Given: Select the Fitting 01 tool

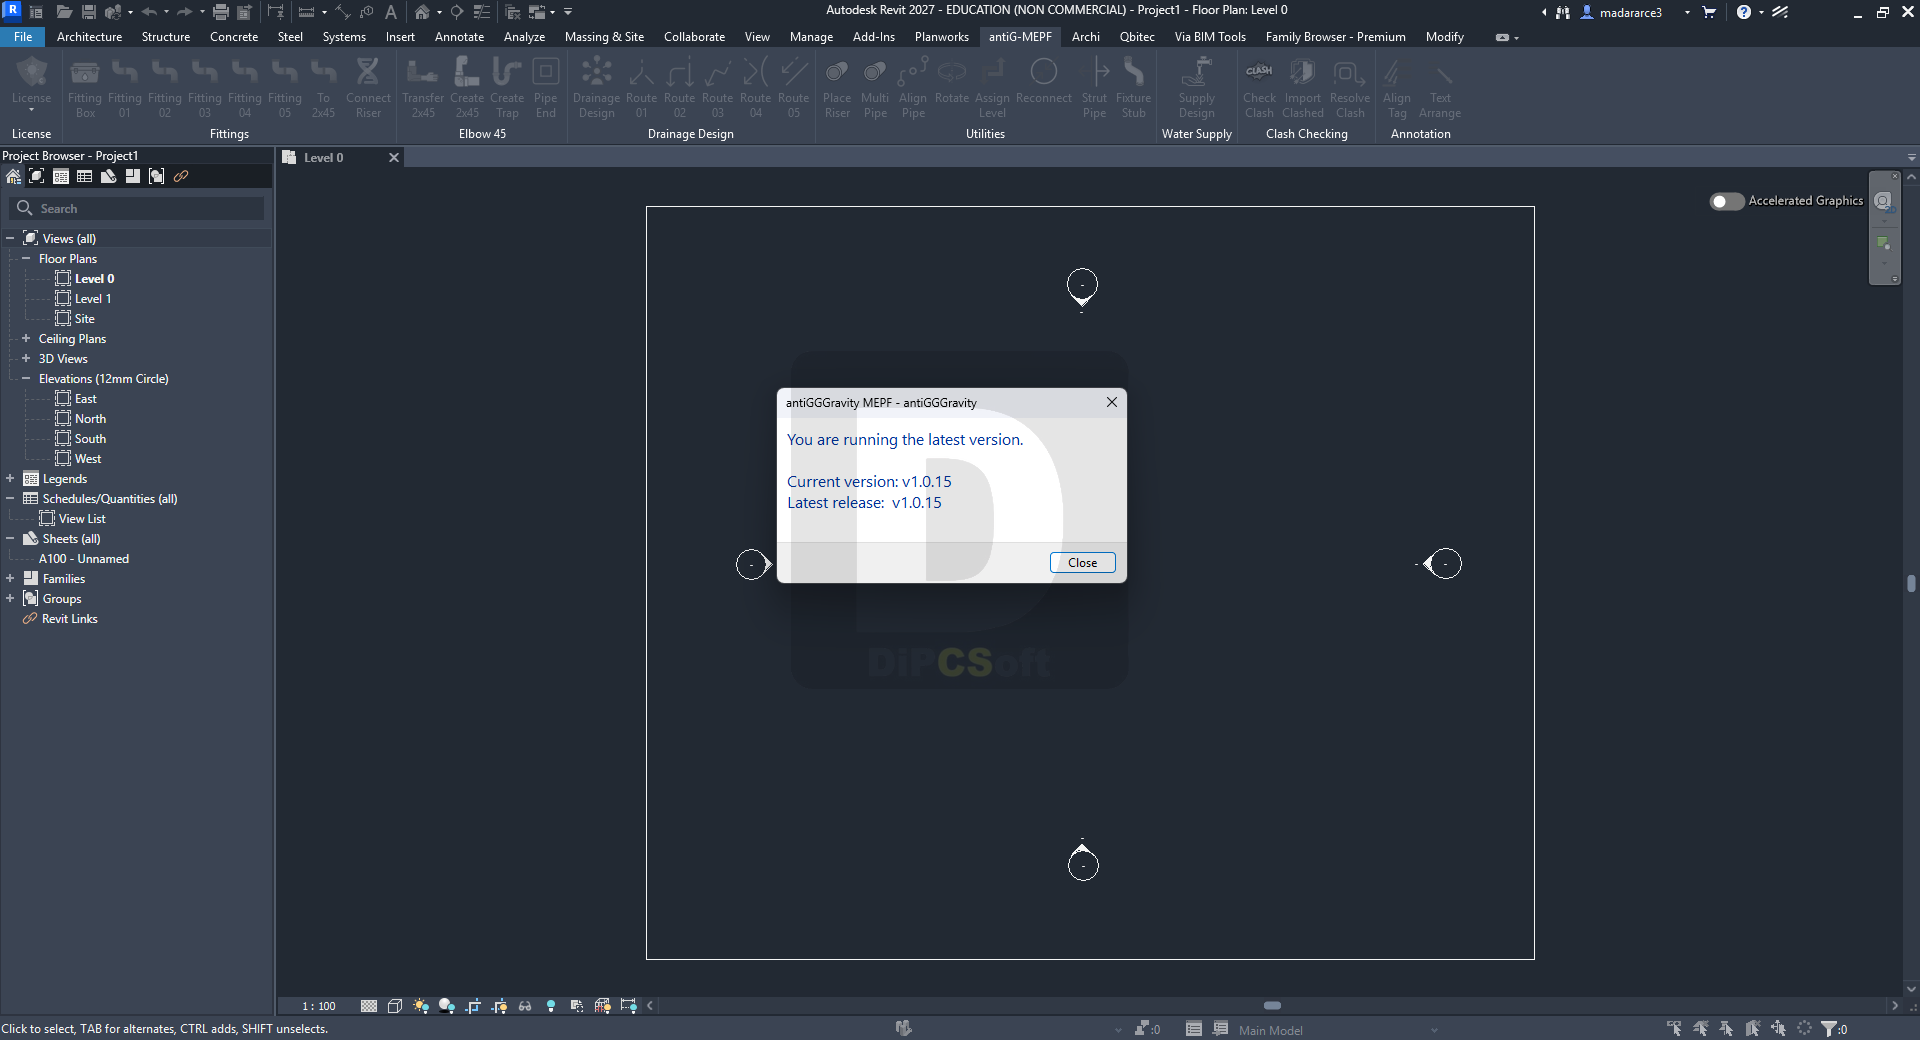Looking at the screenshot, I should pos(125,88).
